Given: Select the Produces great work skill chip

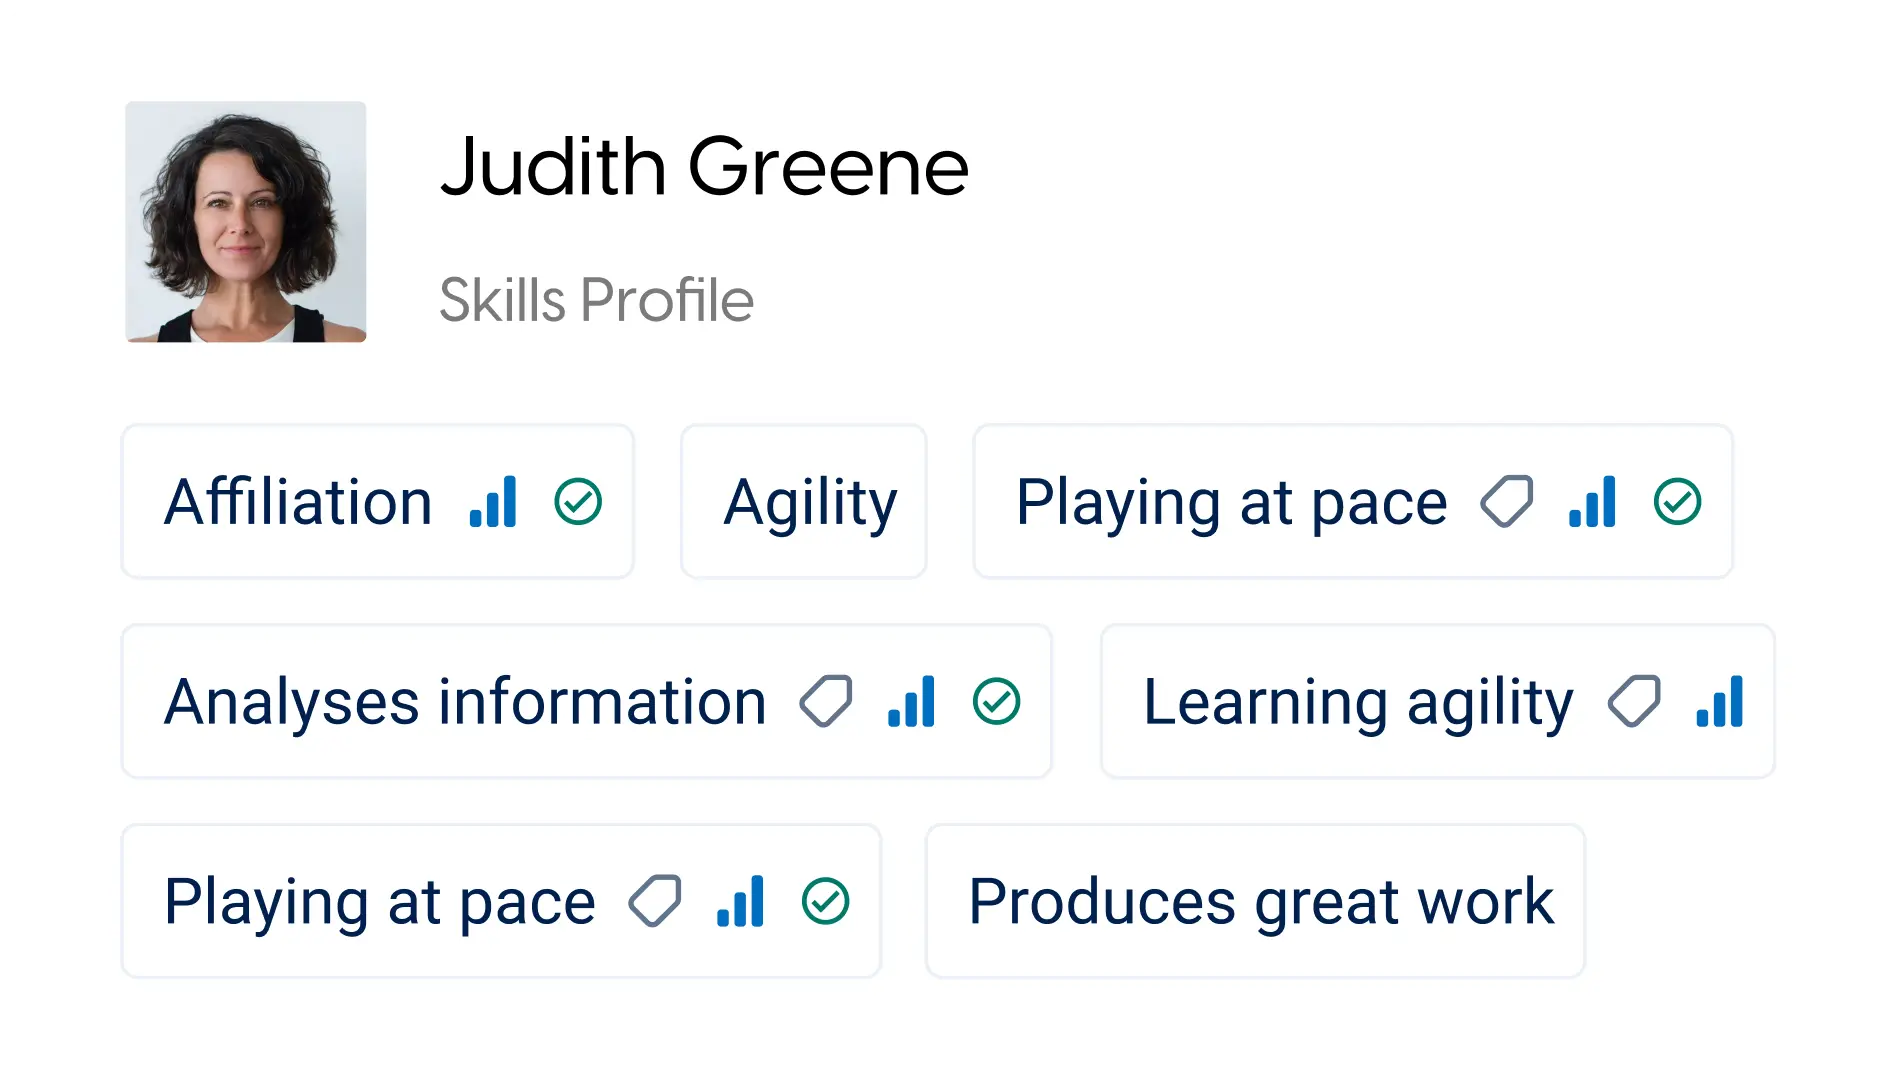Looking at the screenshot, I should pyautogui.click(x=1260, y=902).
